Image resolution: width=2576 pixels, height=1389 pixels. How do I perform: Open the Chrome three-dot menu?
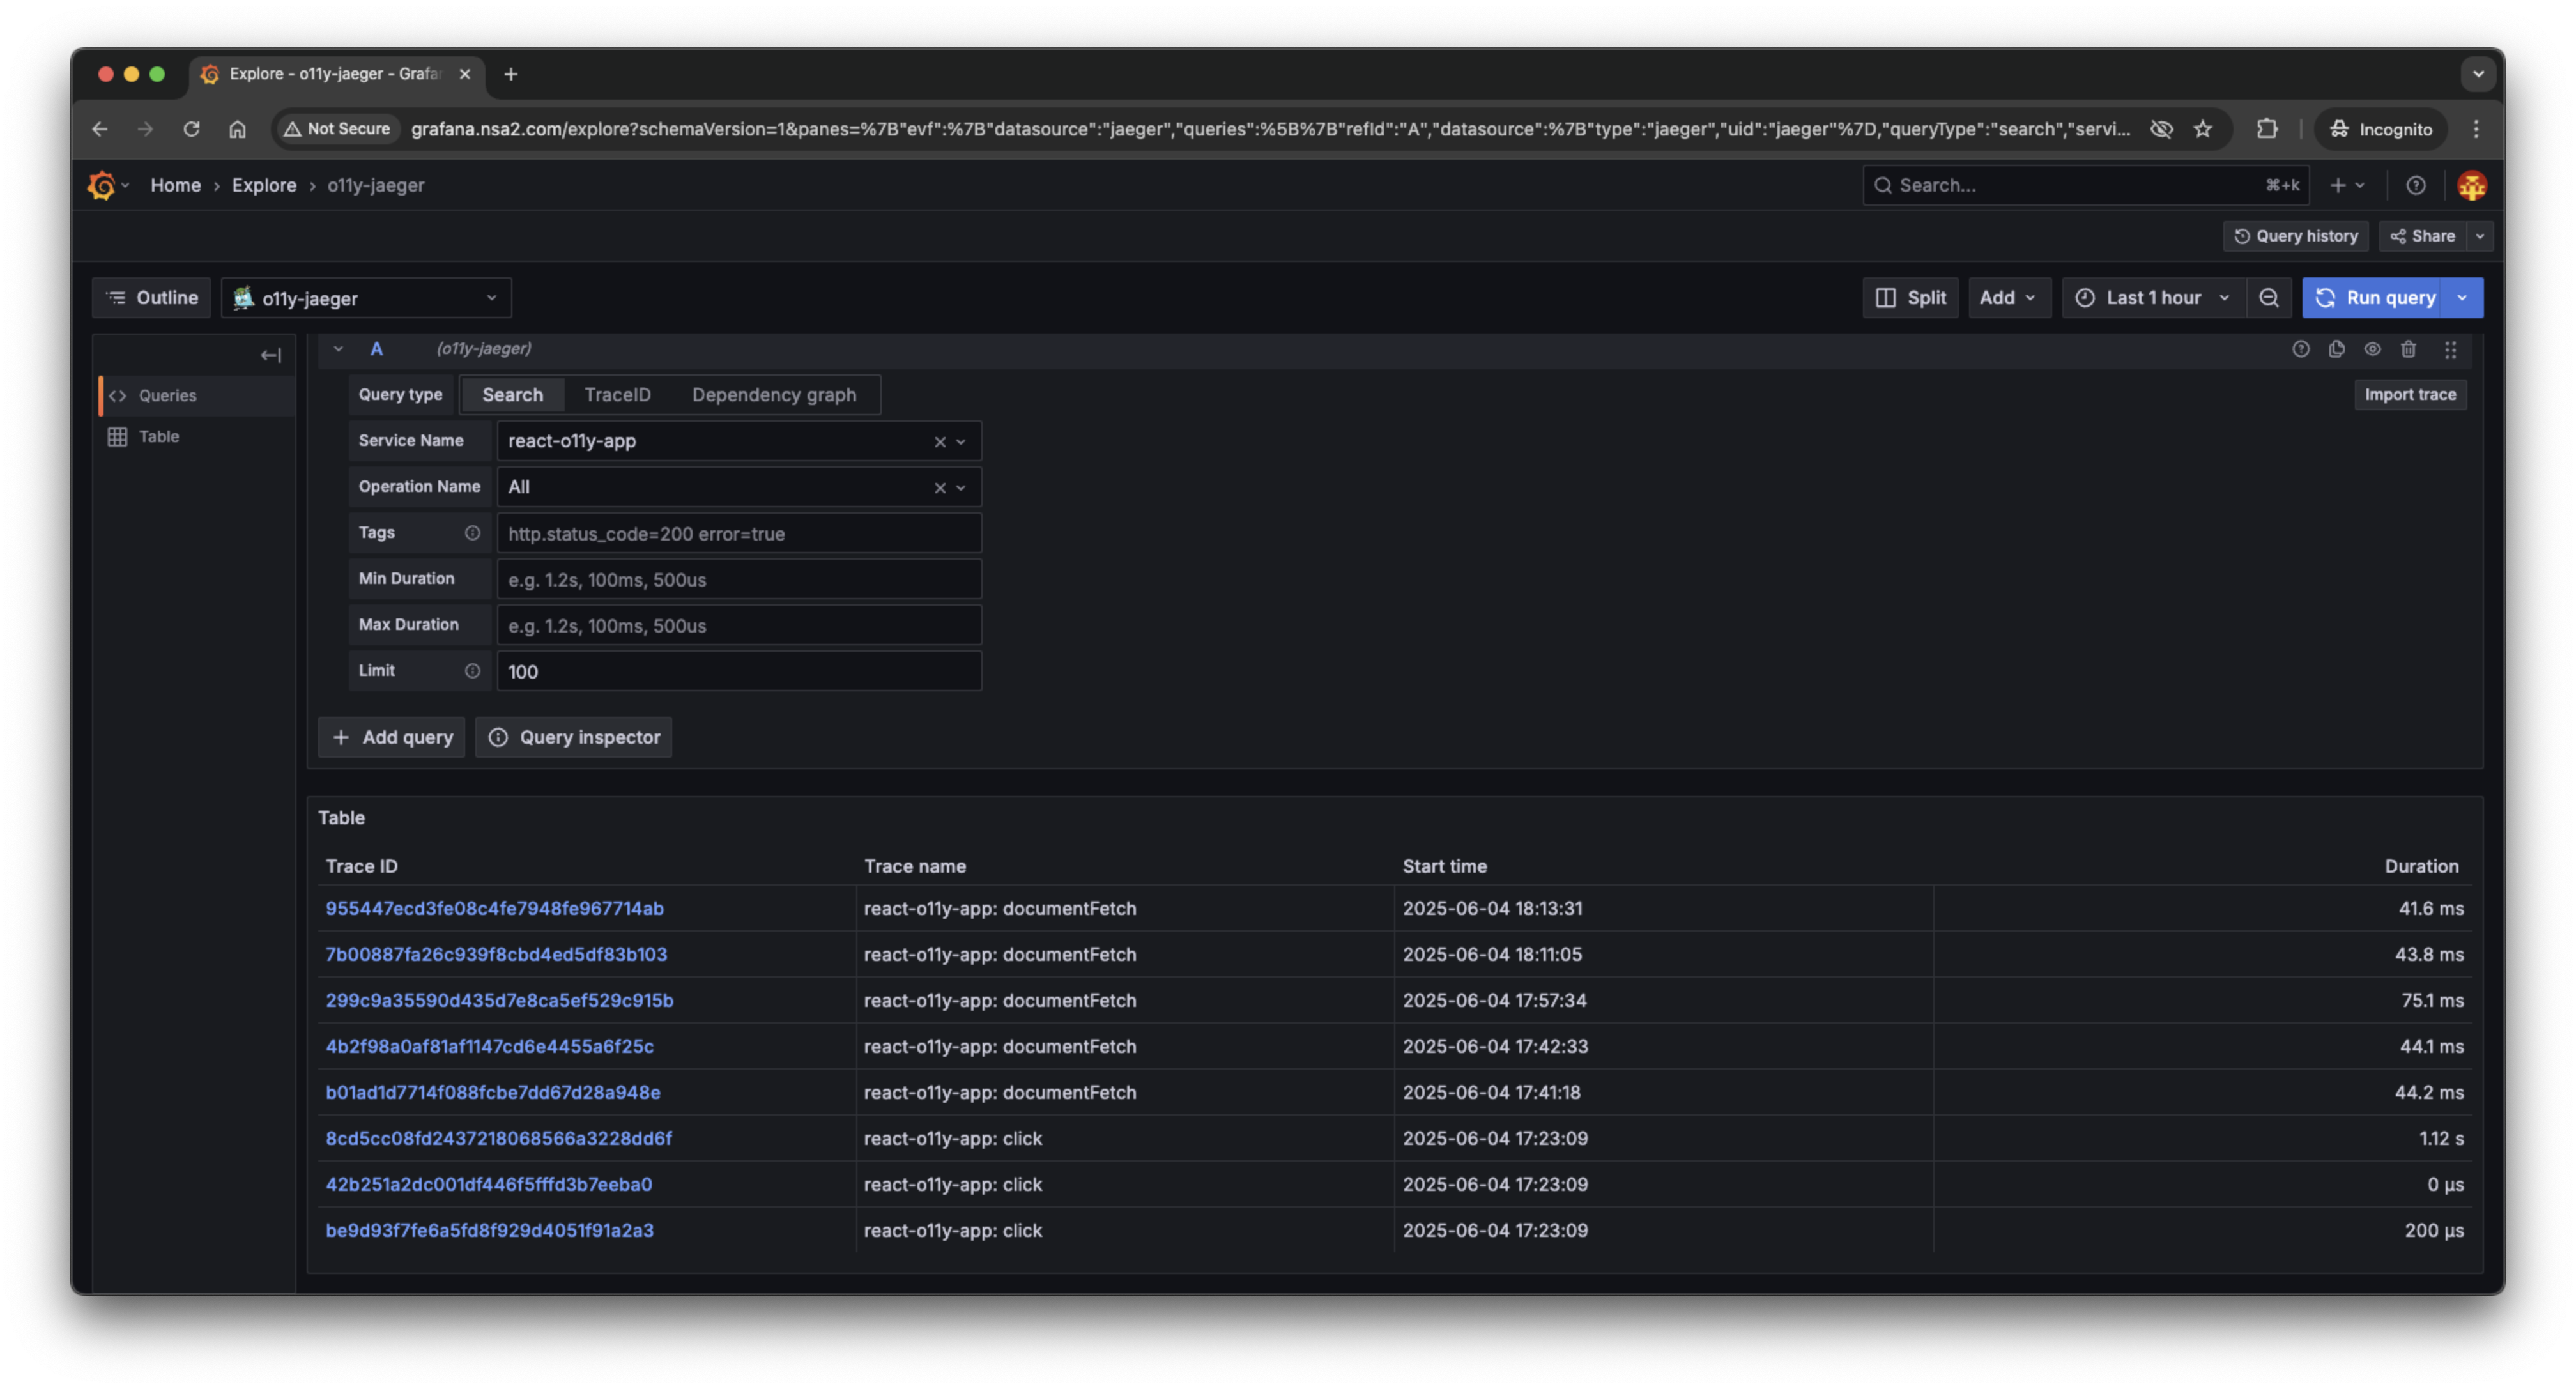click(x=2476, y=129)
